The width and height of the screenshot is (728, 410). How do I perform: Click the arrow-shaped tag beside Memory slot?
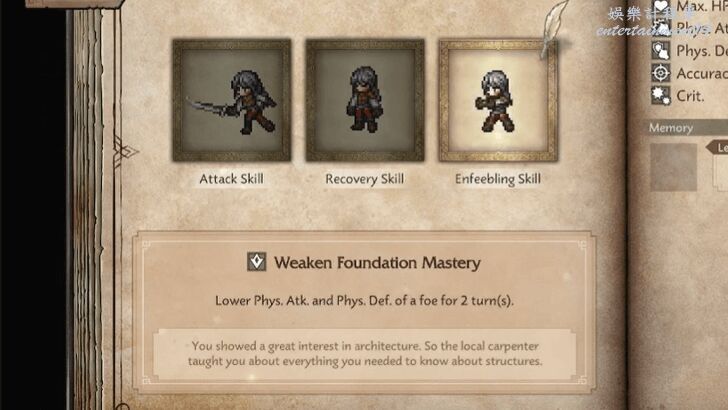717,148
